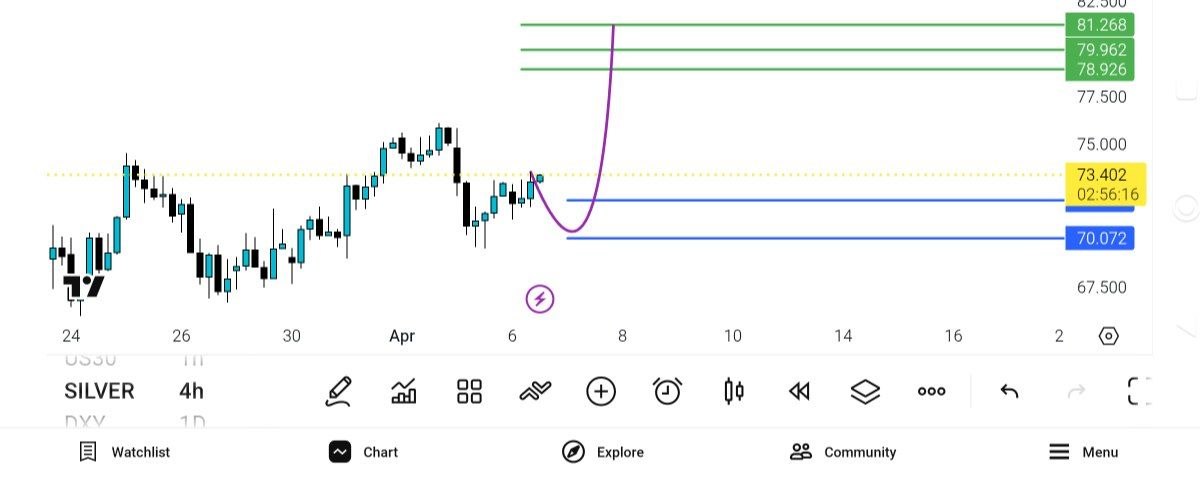The height and width of the screenshot is (477, 1200).
Task: Start bar replay with rewind icon
Action: 799,391
